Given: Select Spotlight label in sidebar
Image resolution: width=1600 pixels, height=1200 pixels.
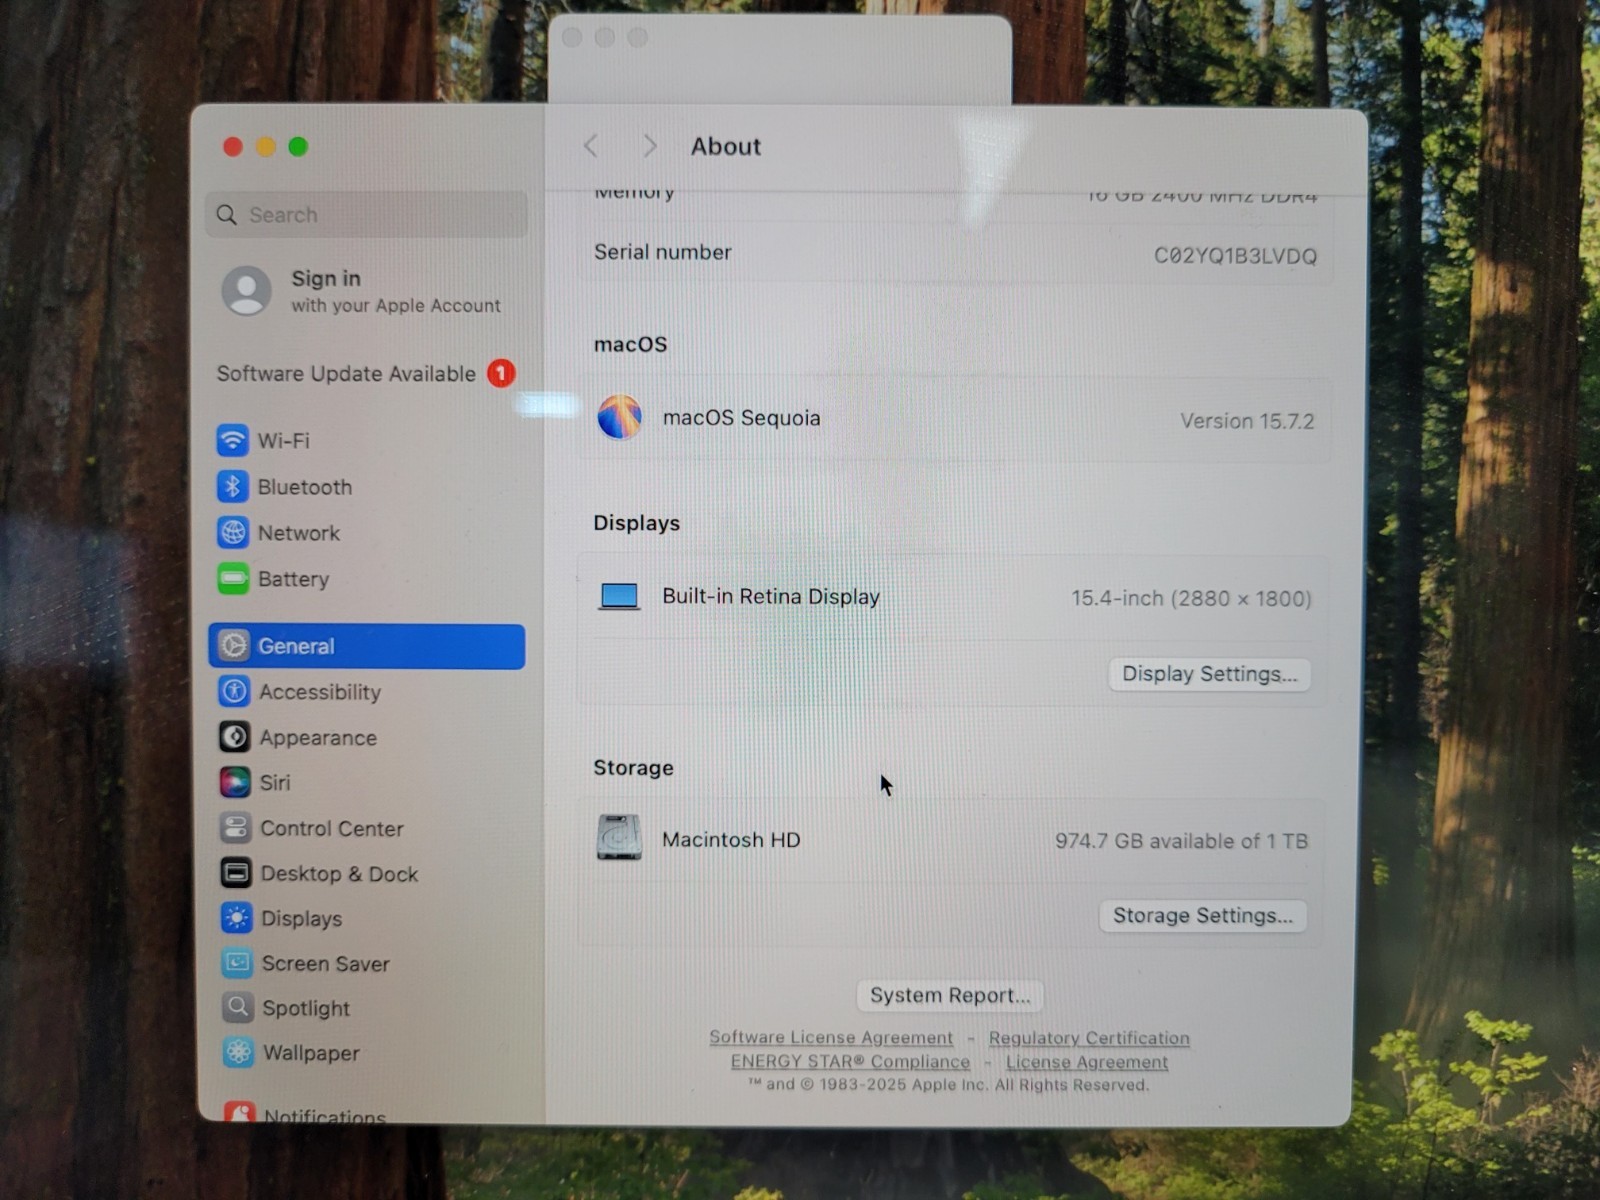Looking at the screenshot, I should click(306, 1008).
